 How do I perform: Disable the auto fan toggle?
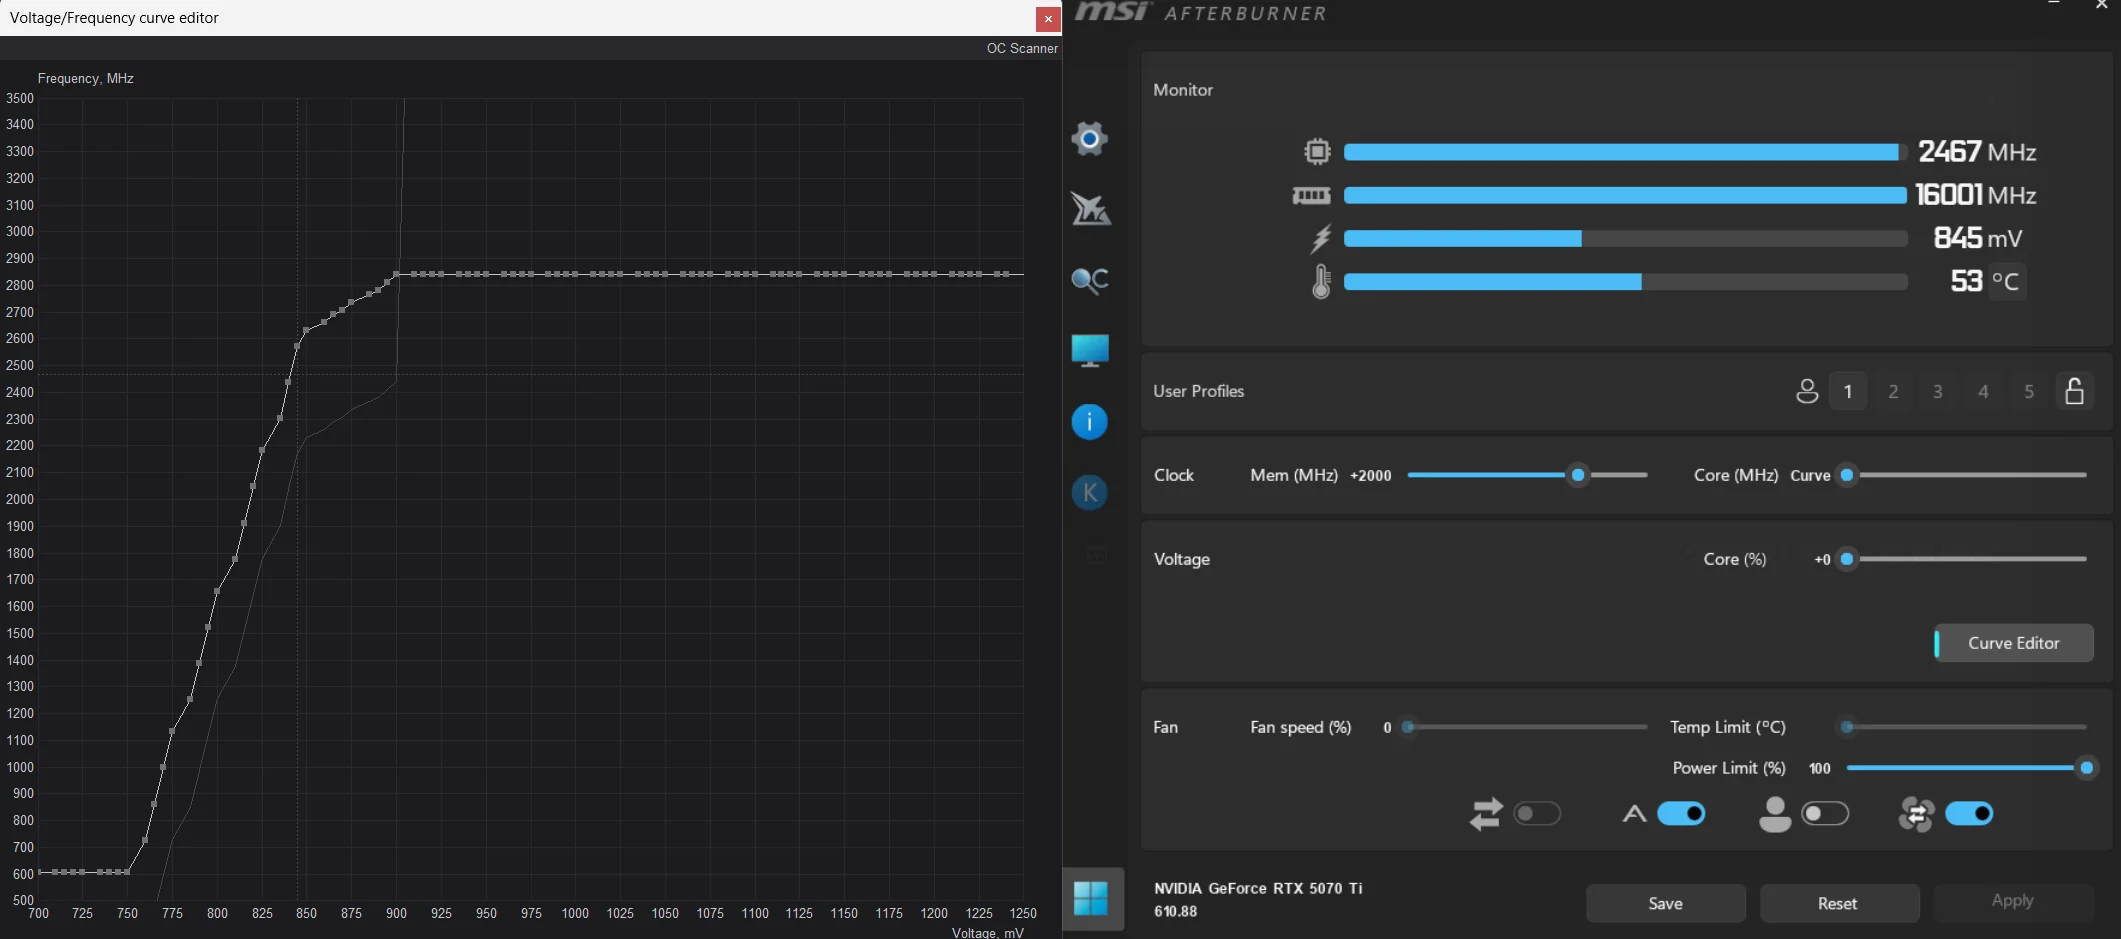coord(1681,814)
